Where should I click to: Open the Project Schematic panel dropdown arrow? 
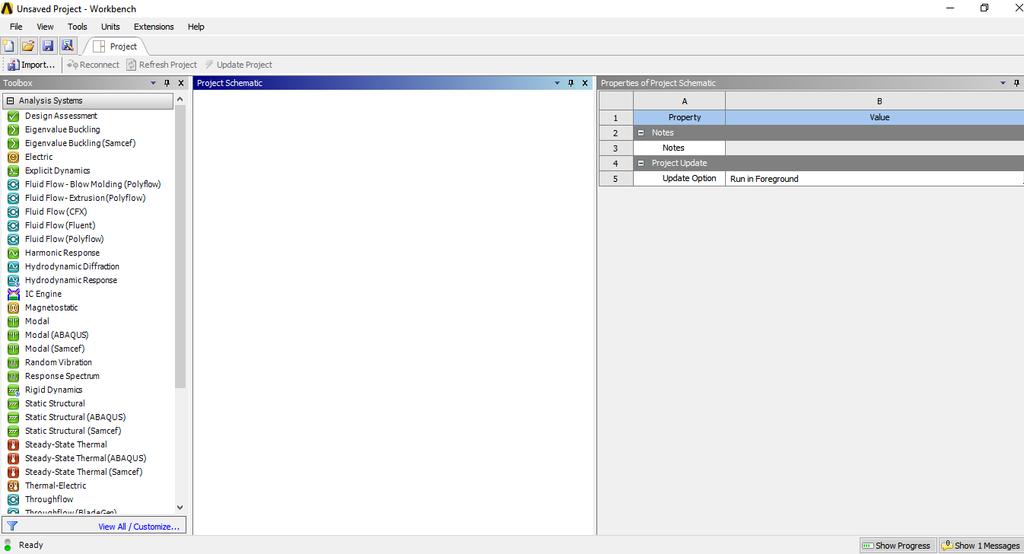(x=557, y=83)
